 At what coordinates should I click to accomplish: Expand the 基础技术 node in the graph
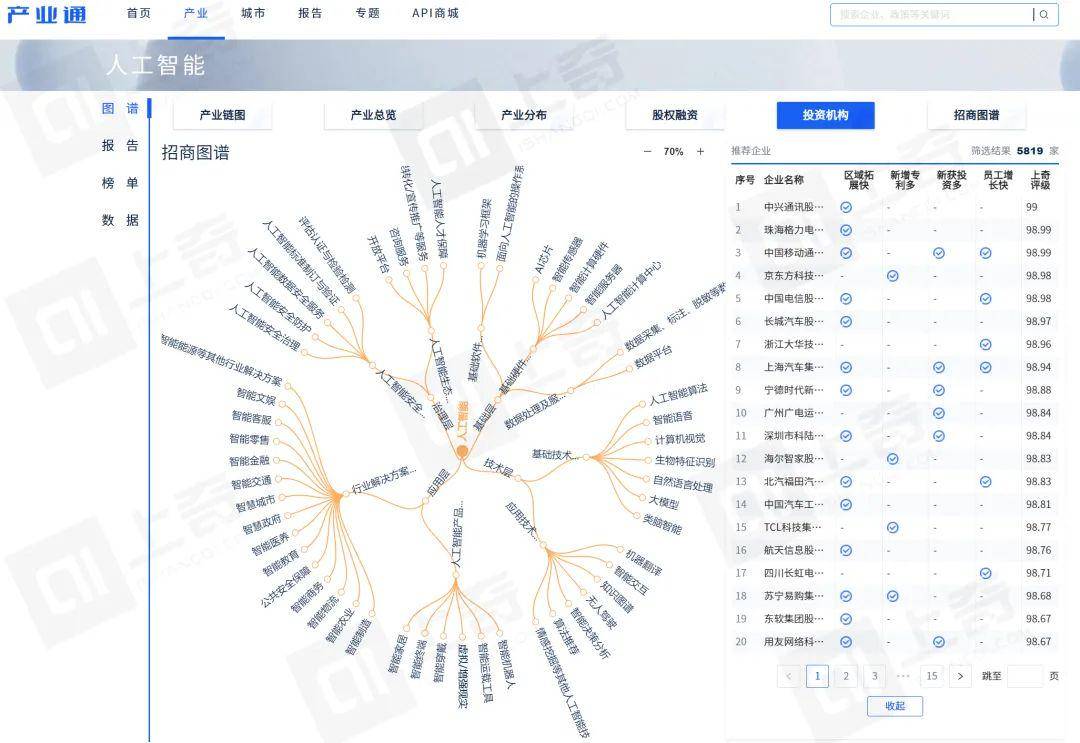[586, 456]
